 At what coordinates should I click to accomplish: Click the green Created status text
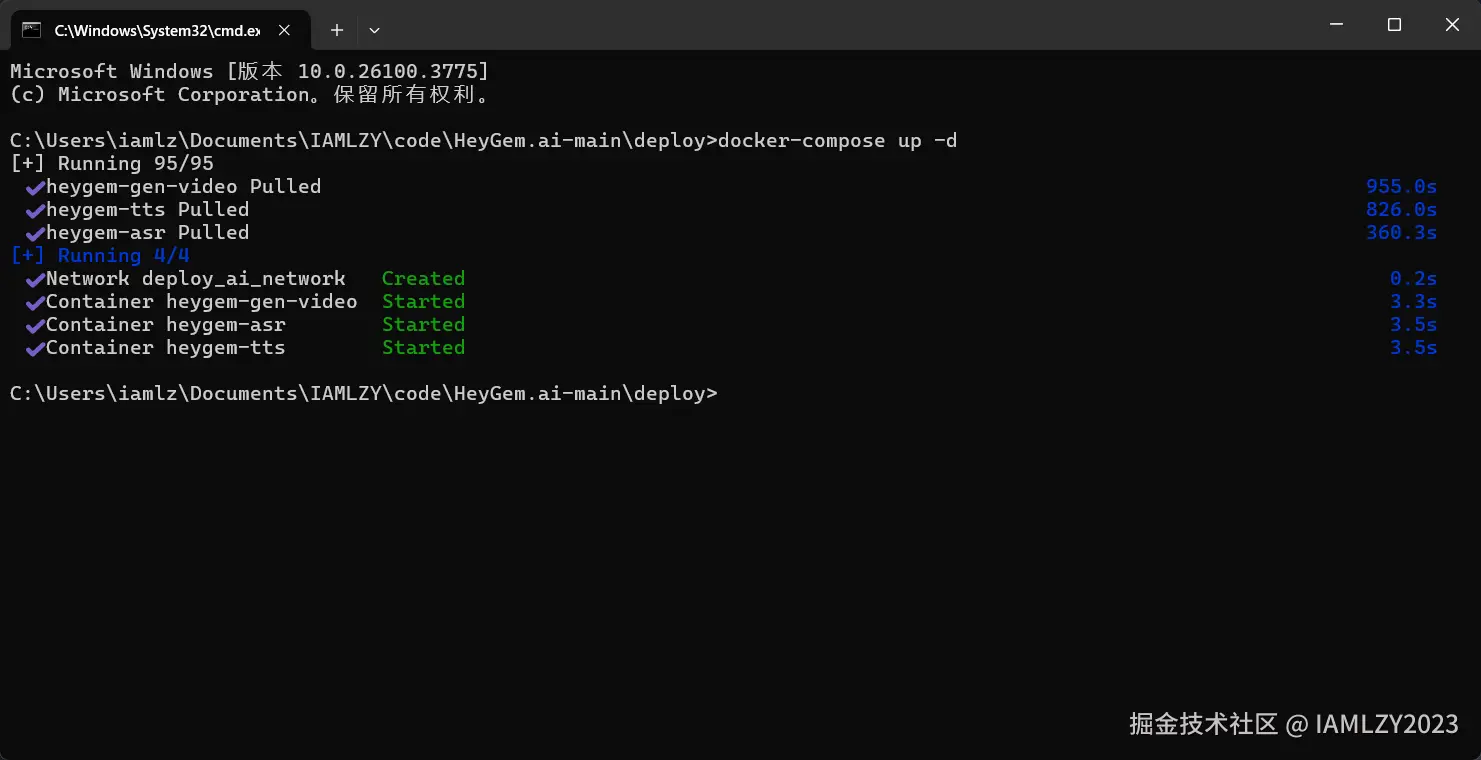point(423,279)
